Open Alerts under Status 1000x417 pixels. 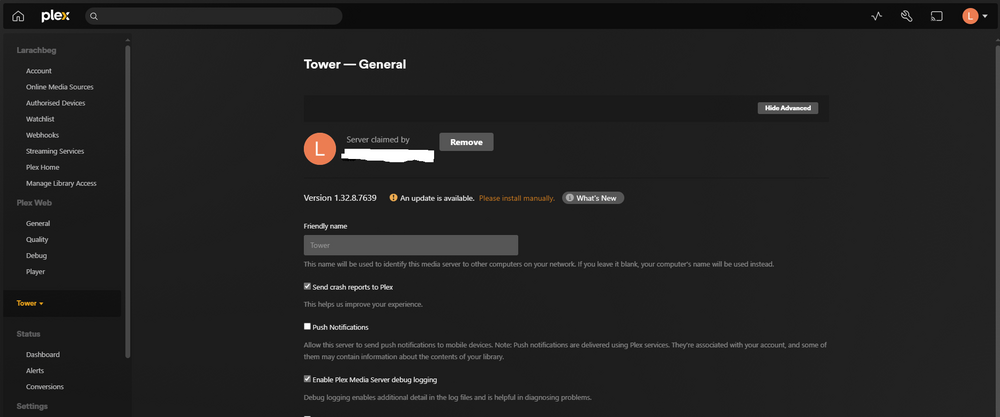click(35, 370)
